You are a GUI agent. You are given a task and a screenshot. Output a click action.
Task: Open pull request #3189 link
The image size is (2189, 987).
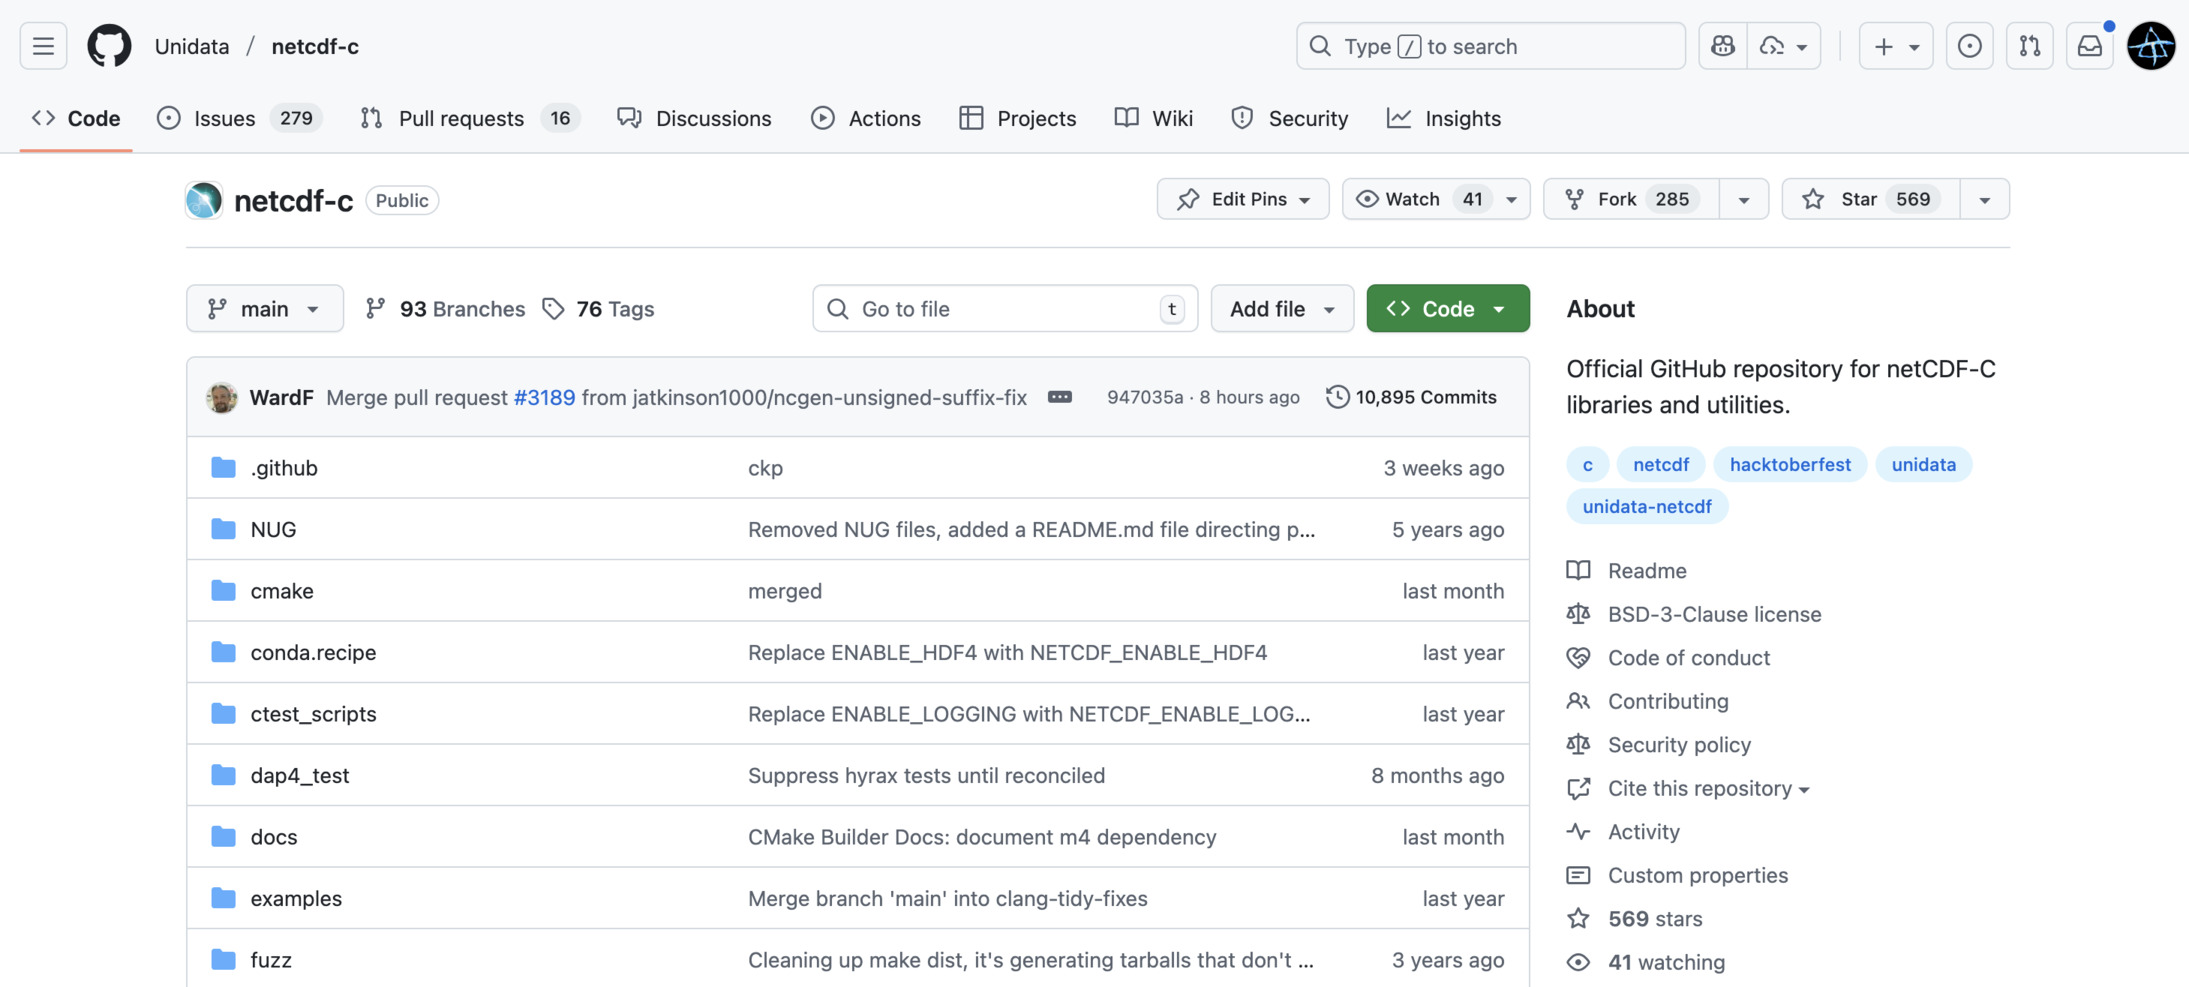coord(544,397)
